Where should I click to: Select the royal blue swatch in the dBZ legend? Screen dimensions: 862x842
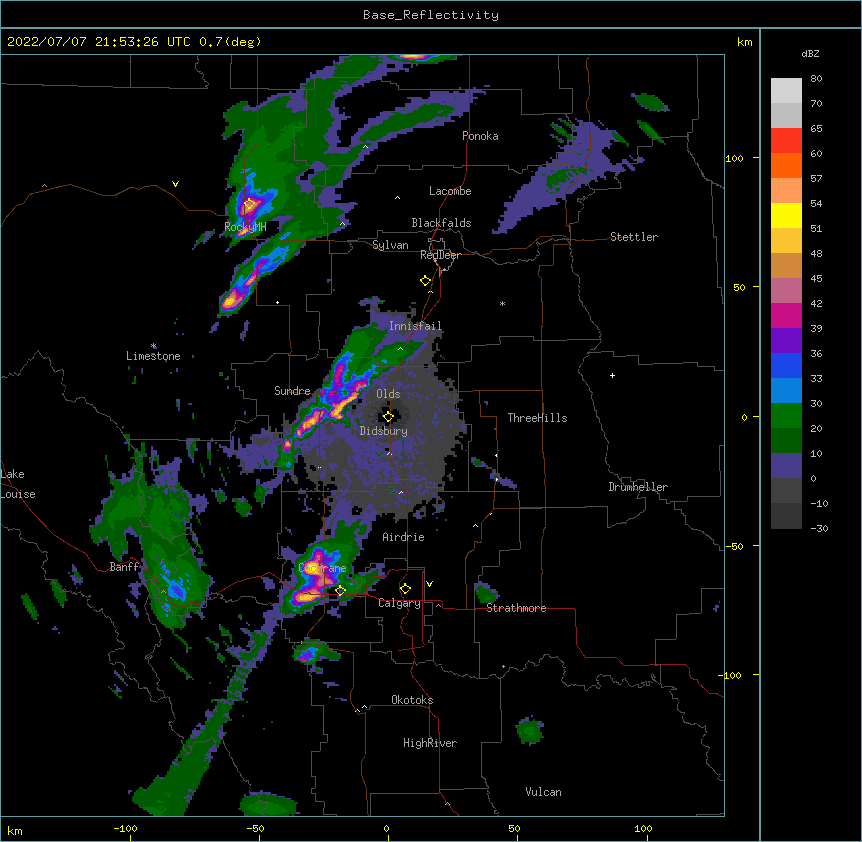coord(786,365)
